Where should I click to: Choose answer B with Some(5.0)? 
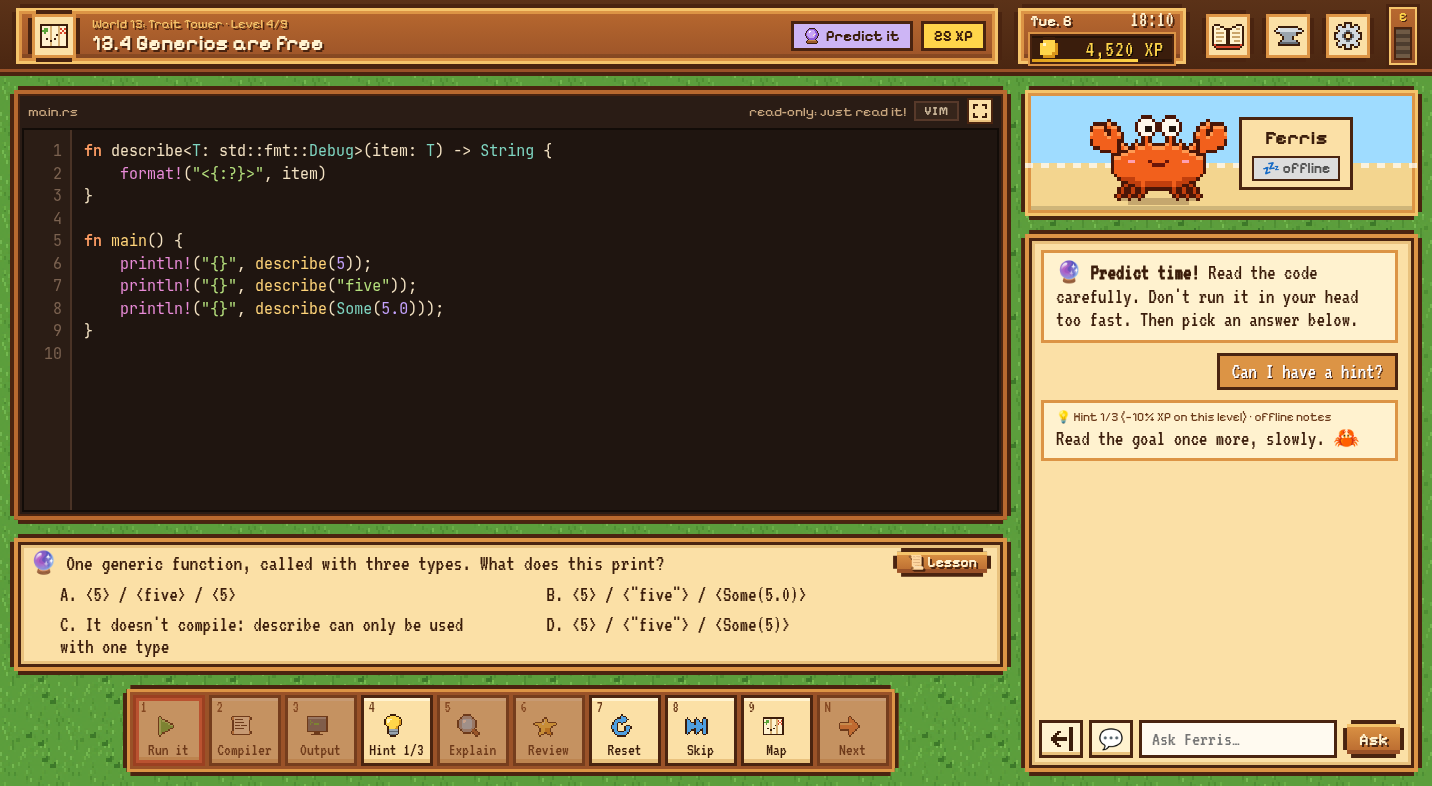tap(676, 595)
